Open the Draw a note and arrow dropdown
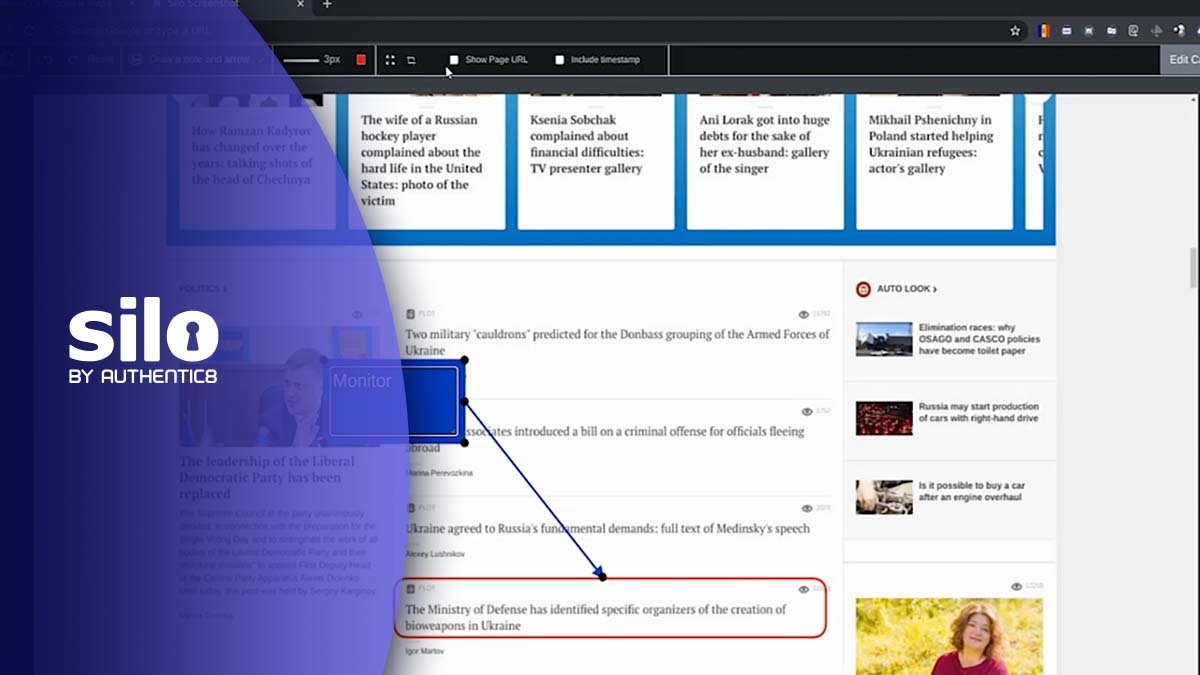 tap(198, 60)
